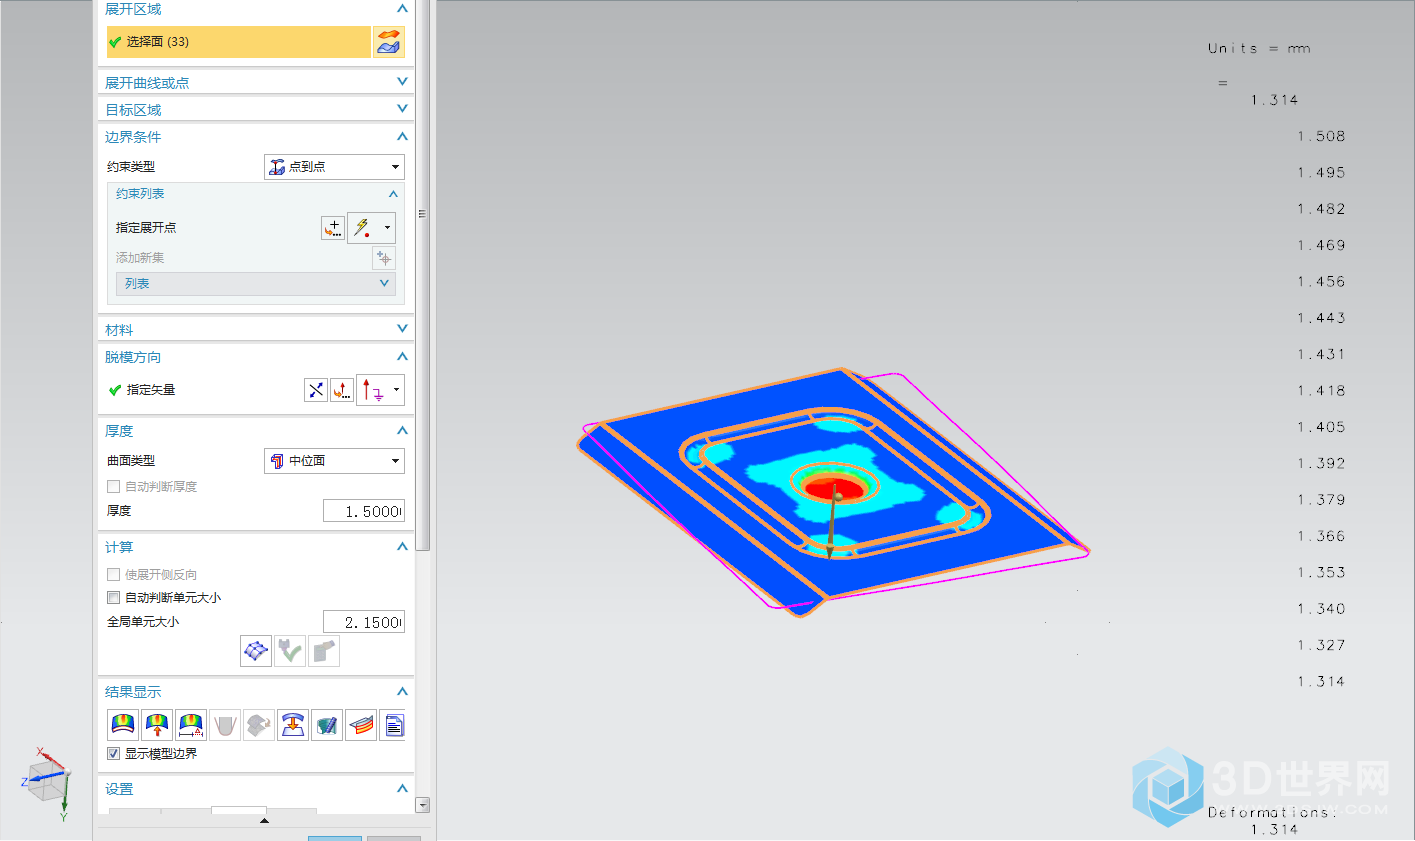Click the Deformations: legend label
The width and height of the screenshot is (1415, 841).
[1272, 812]
